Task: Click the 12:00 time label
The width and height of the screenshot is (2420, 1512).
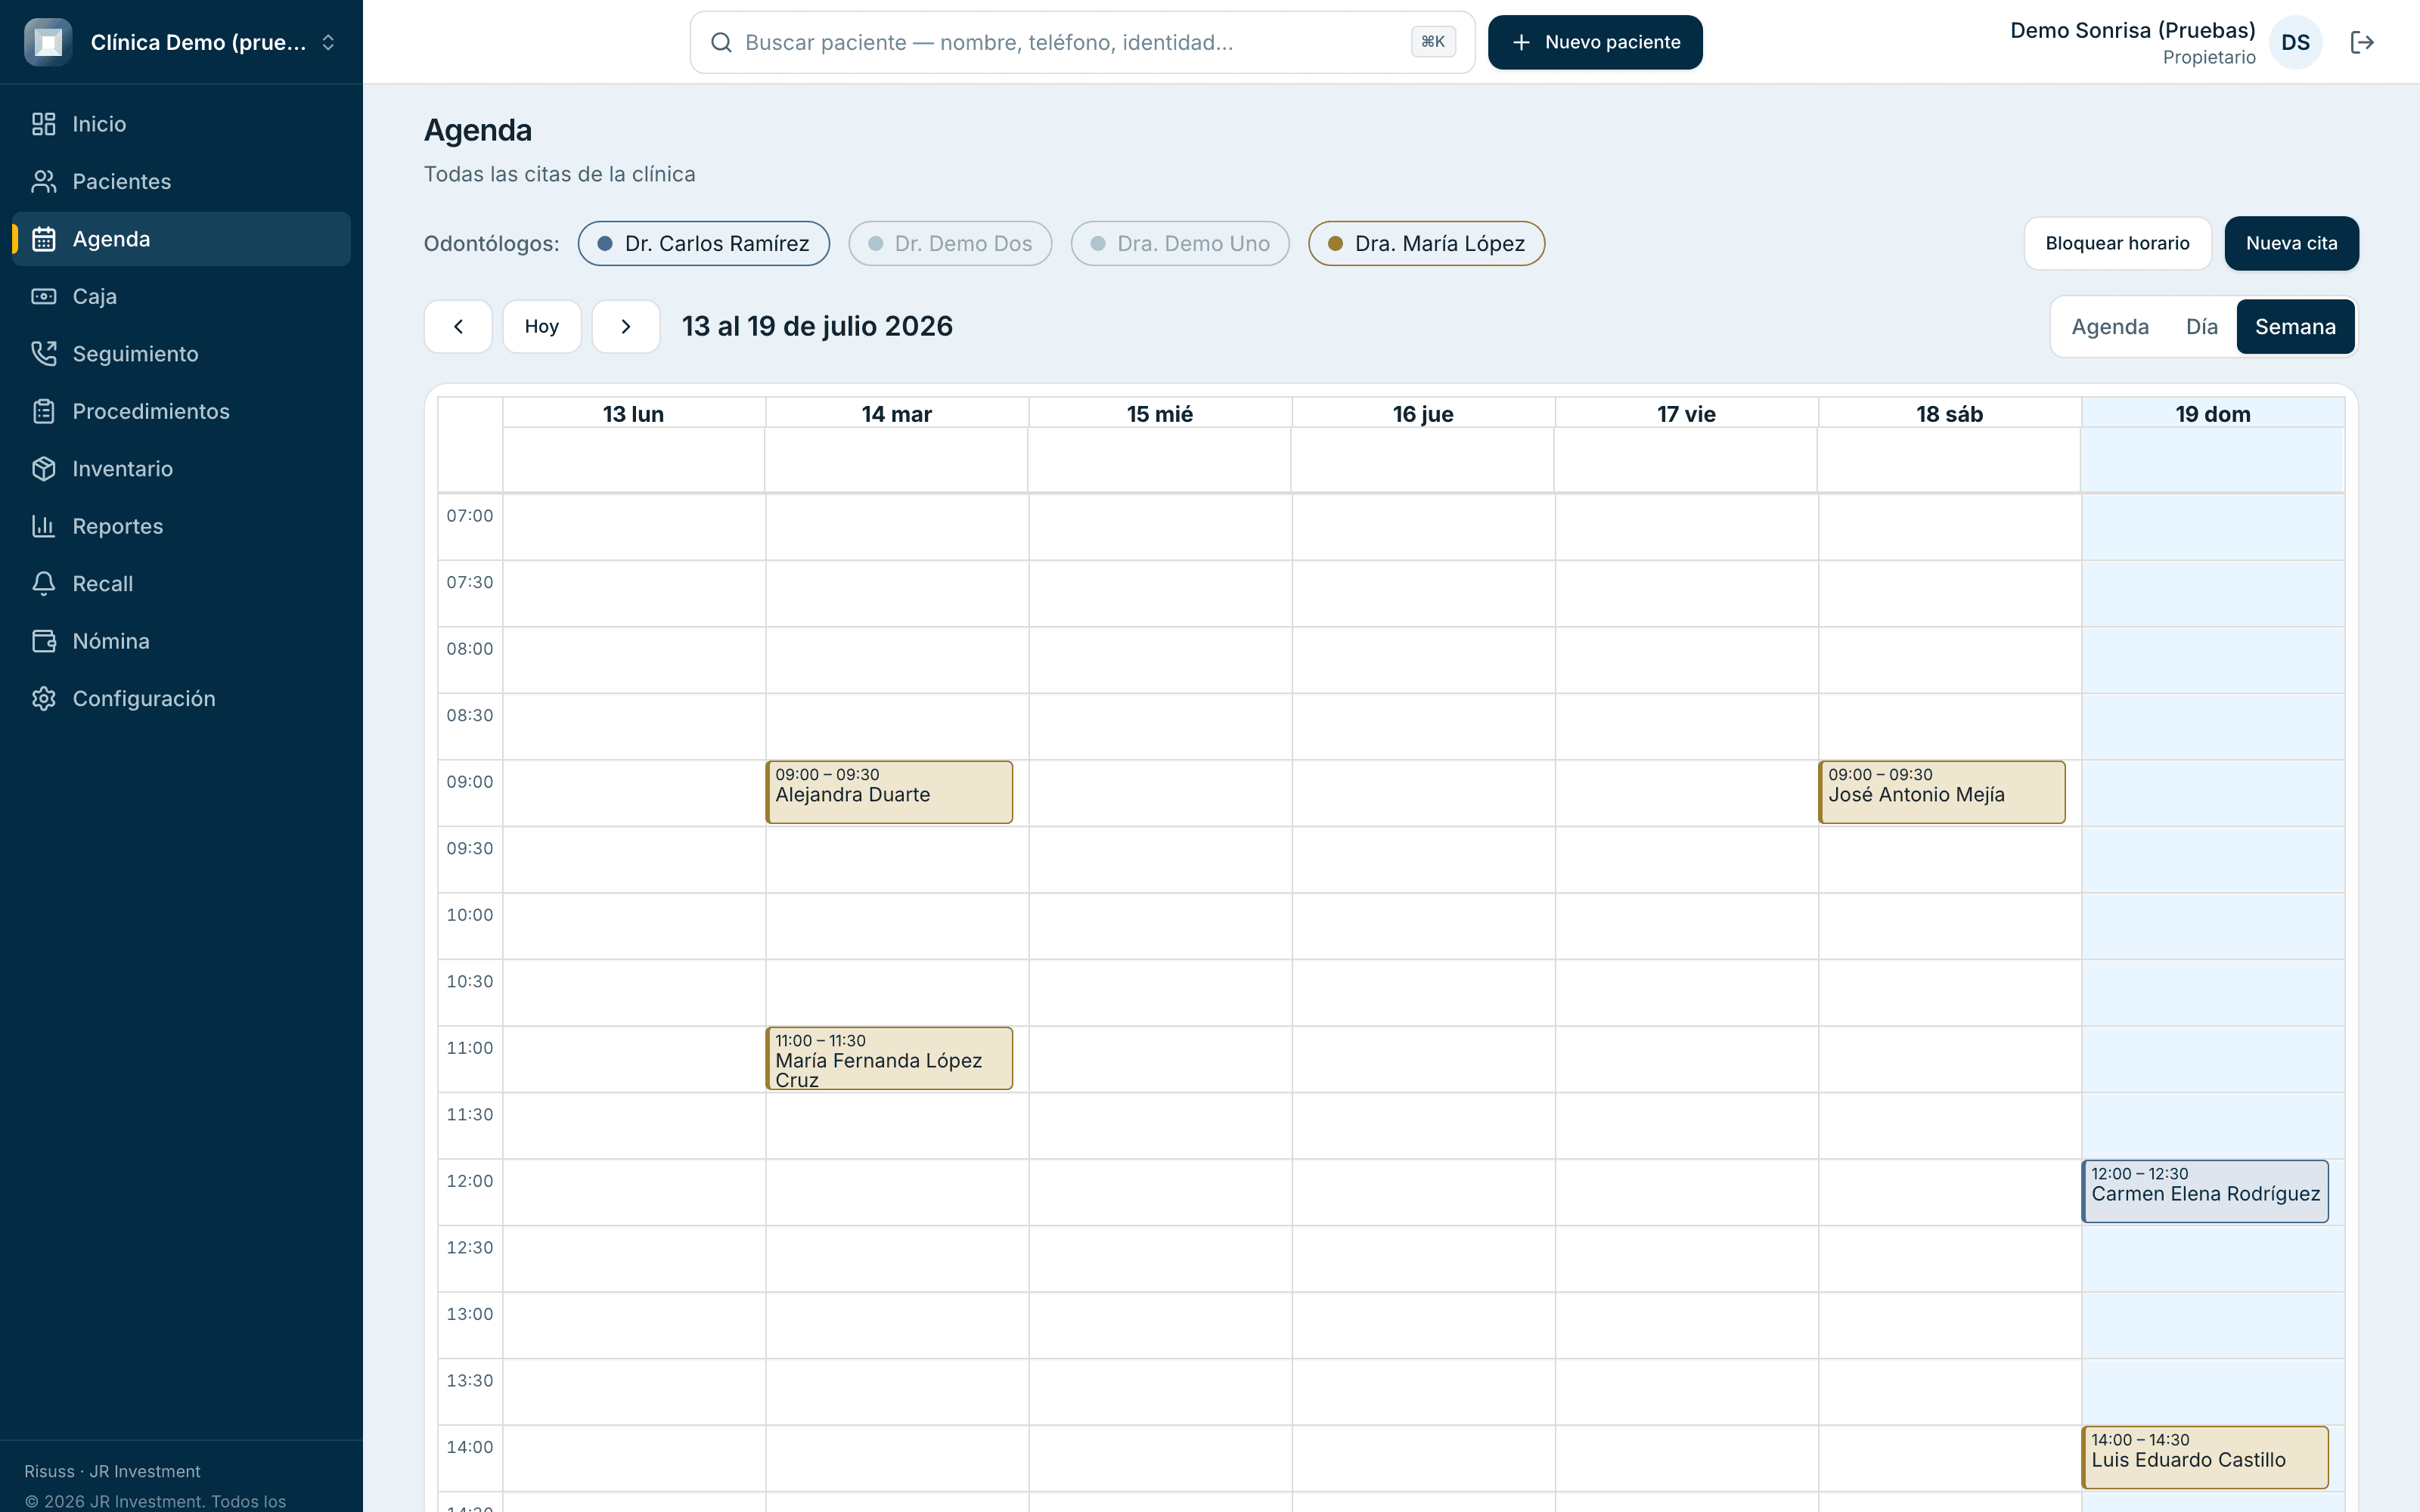Action: (470, 1181)
